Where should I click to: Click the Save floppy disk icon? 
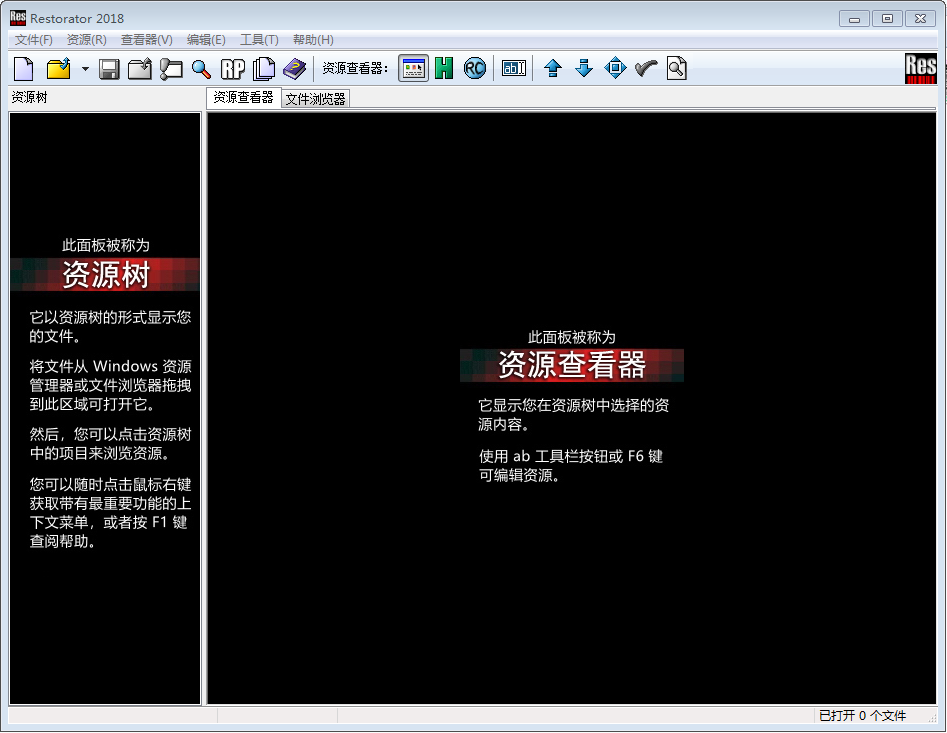[x=109, y=68]
